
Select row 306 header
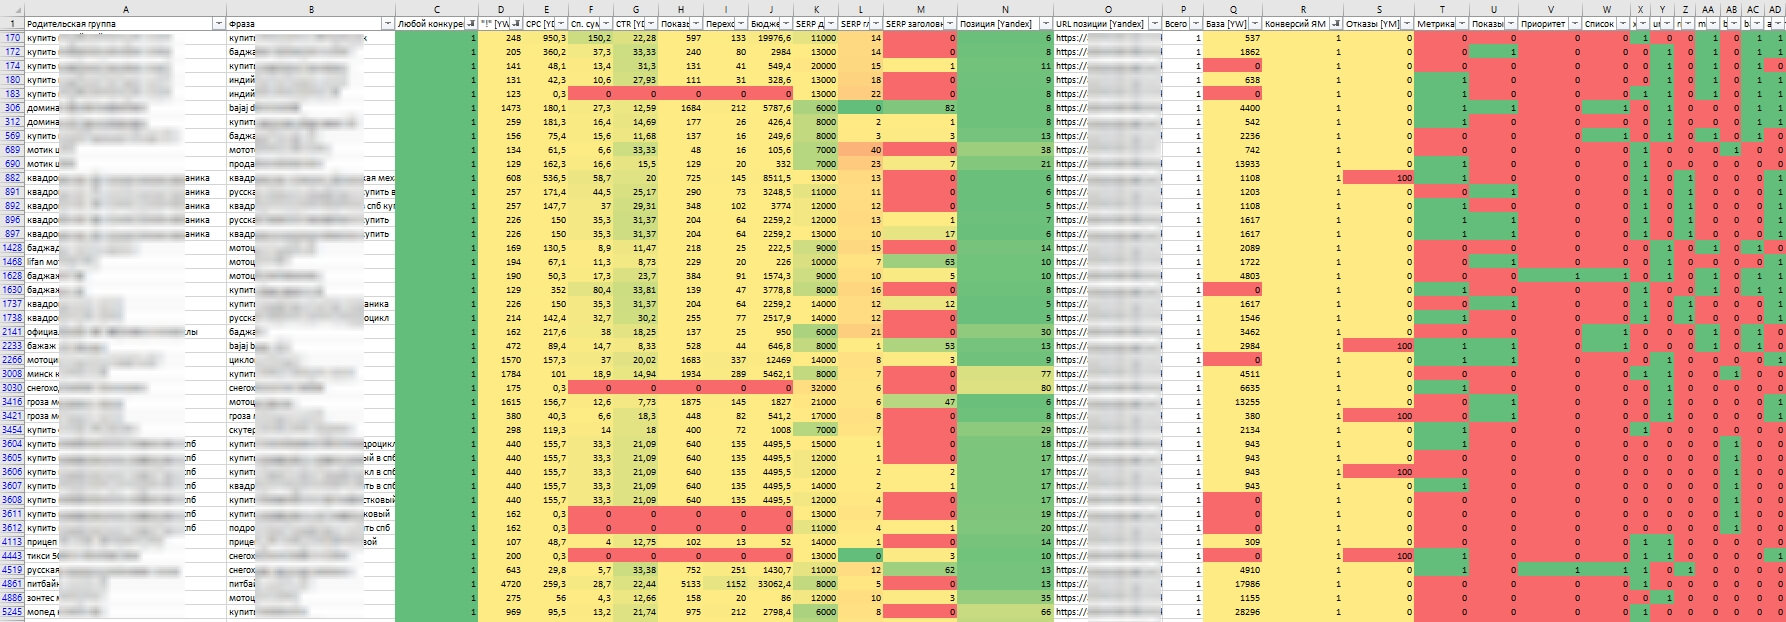tap(12, 108)
